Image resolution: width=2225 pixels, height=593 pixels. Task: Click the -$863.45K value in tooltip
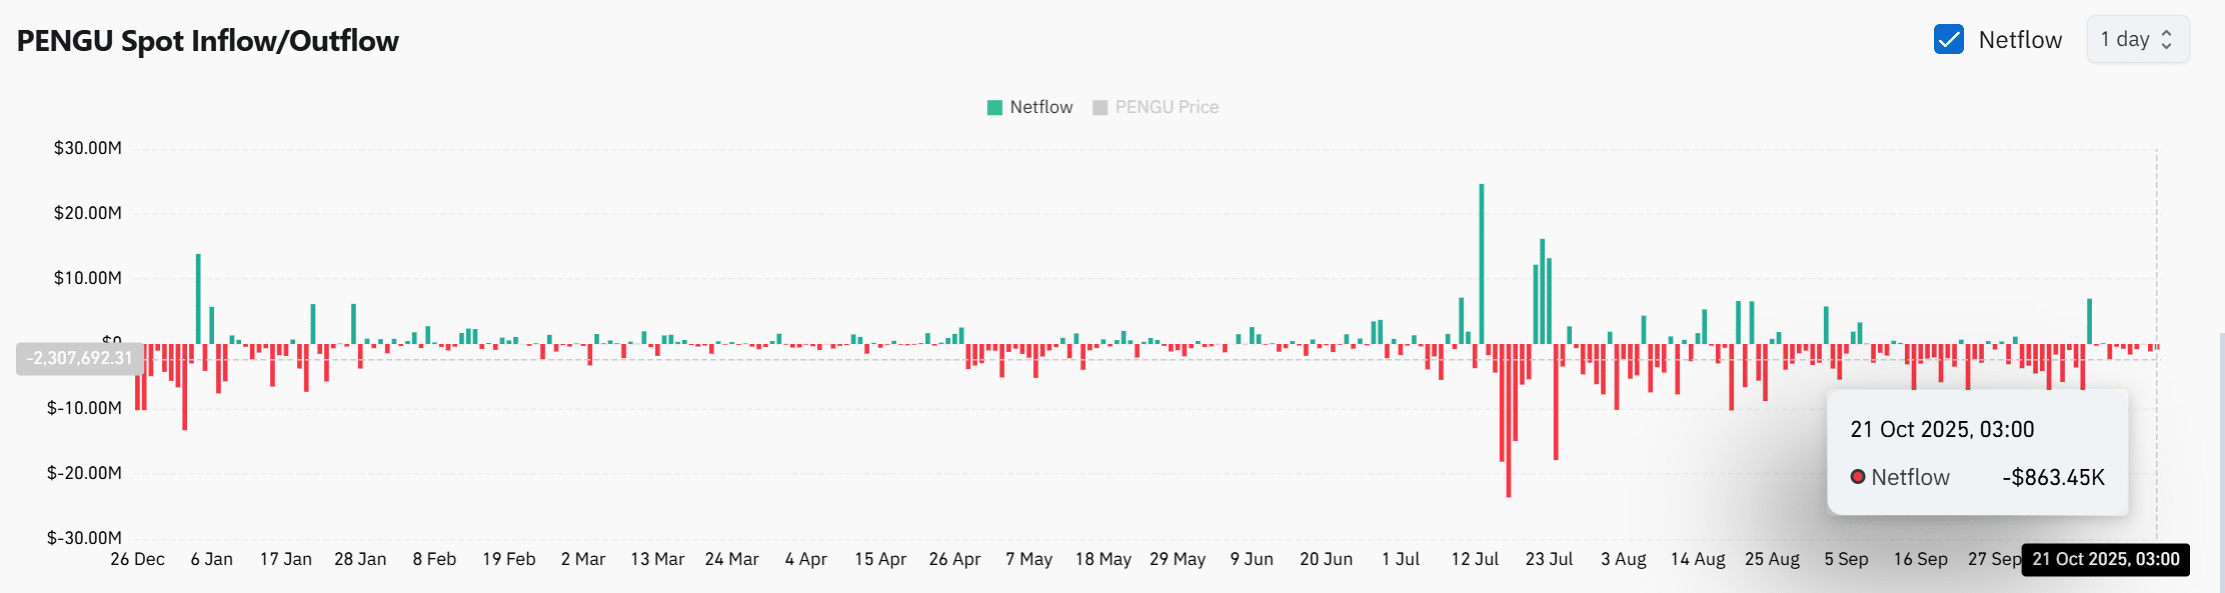[2052, 478]
